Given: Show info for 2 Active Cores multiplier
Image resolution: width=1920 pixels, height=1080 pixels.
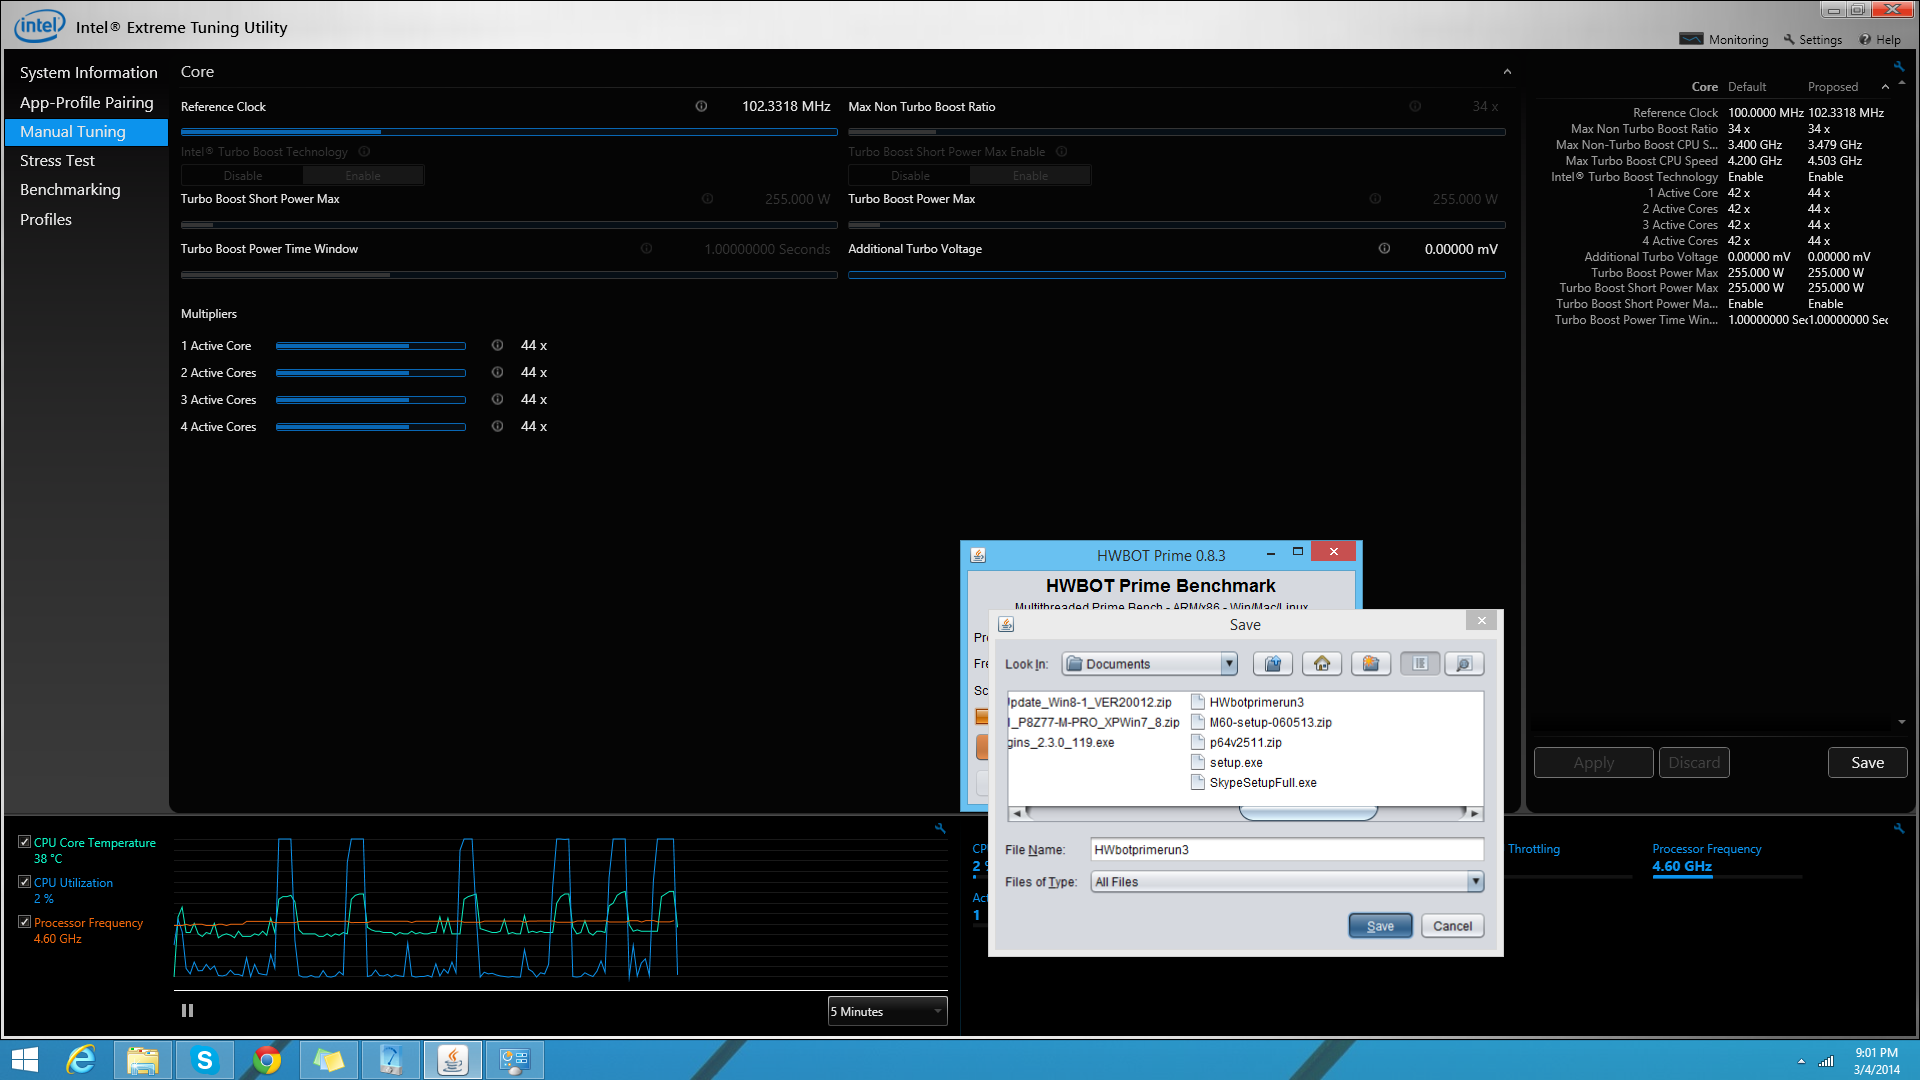Looking at the screenshot, I should tap(497, 372).
